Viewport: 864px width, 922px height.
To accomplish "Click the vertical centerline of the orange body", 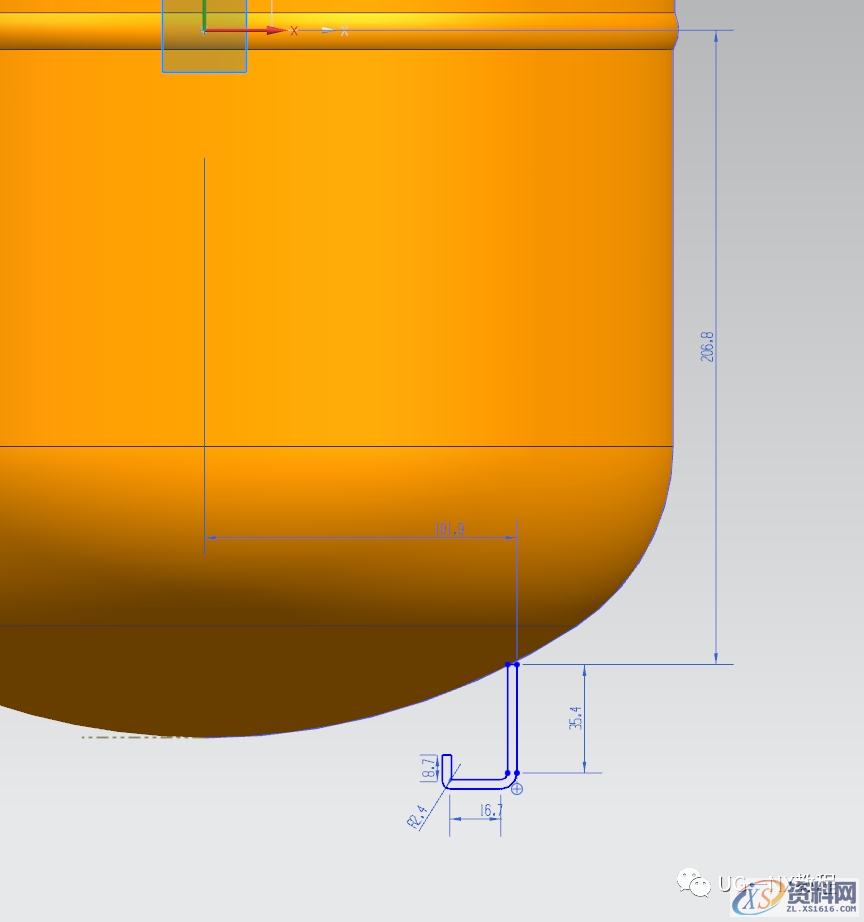I will click(204, 350).
